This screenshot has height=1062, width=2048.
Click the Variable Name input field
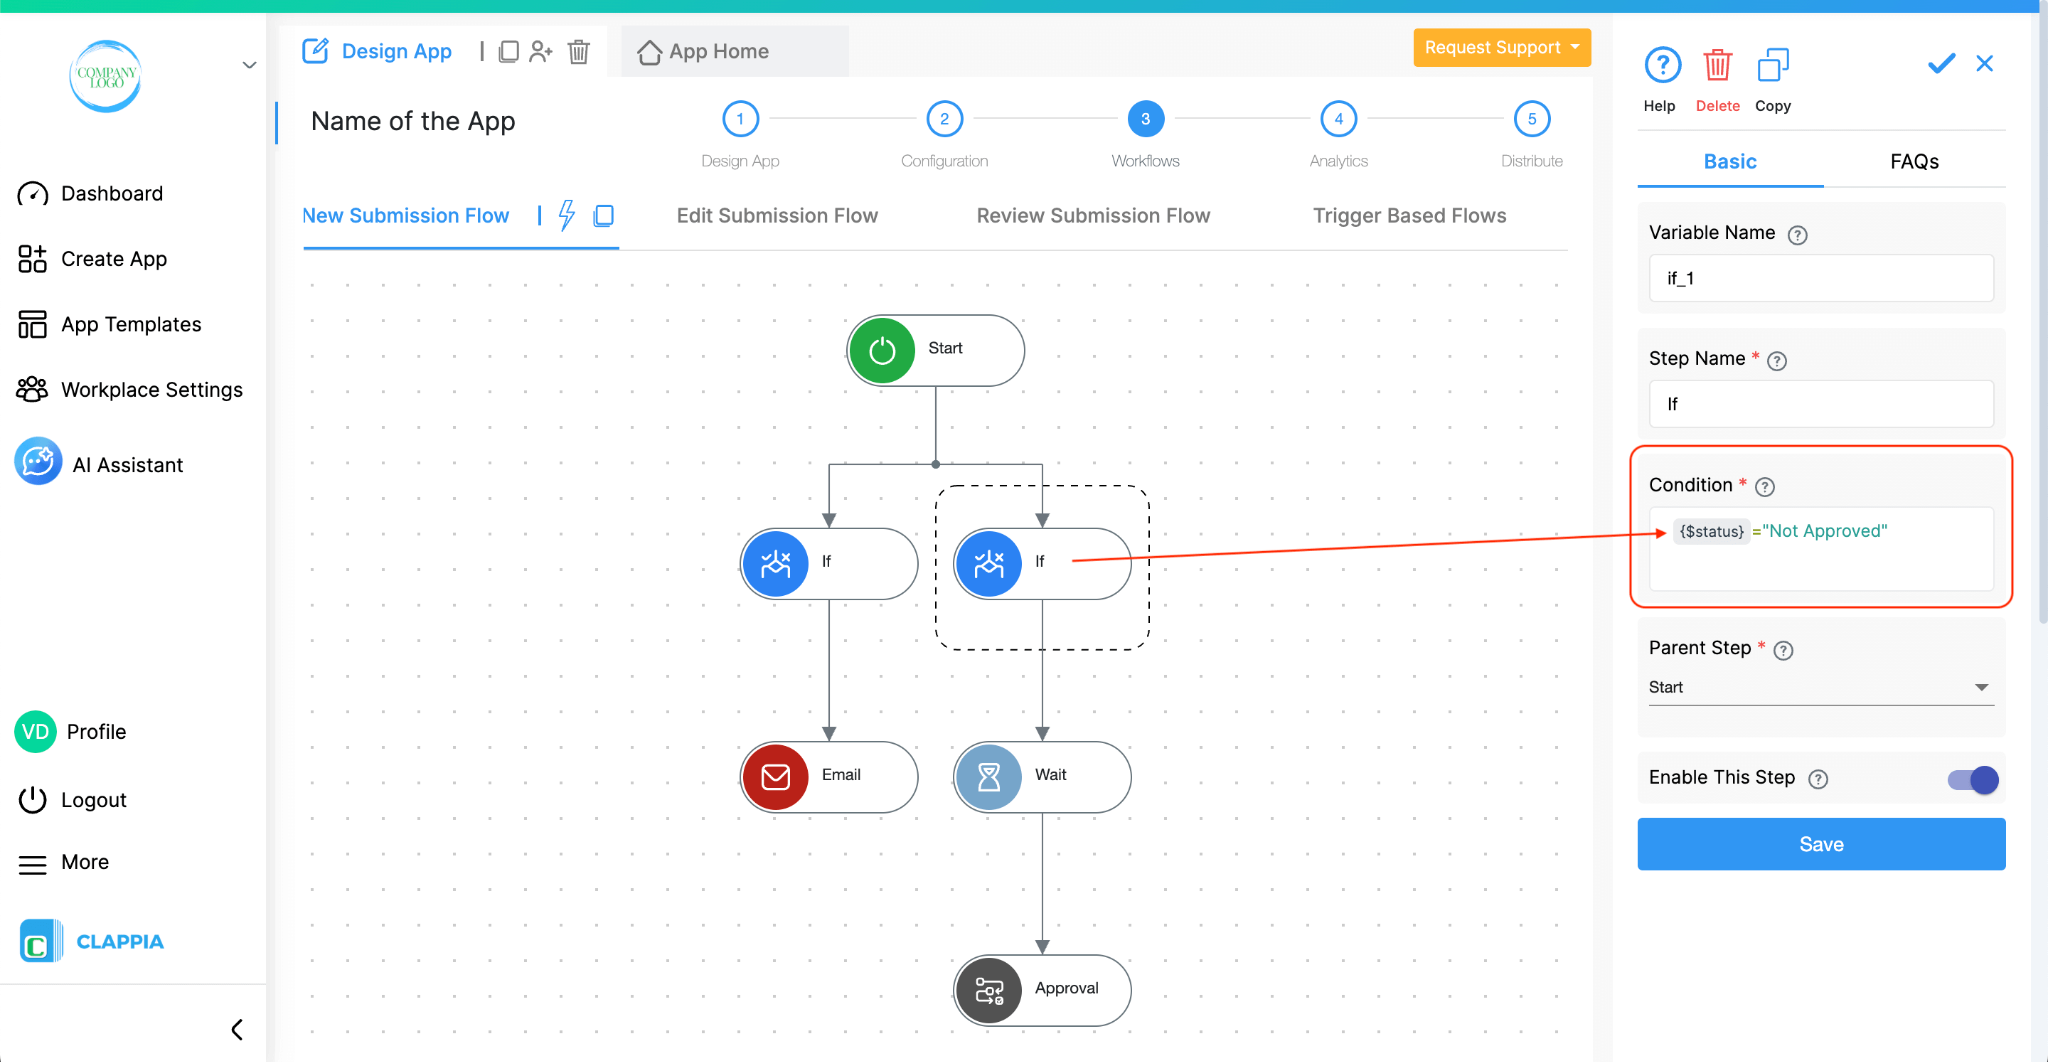point(1820,278)
